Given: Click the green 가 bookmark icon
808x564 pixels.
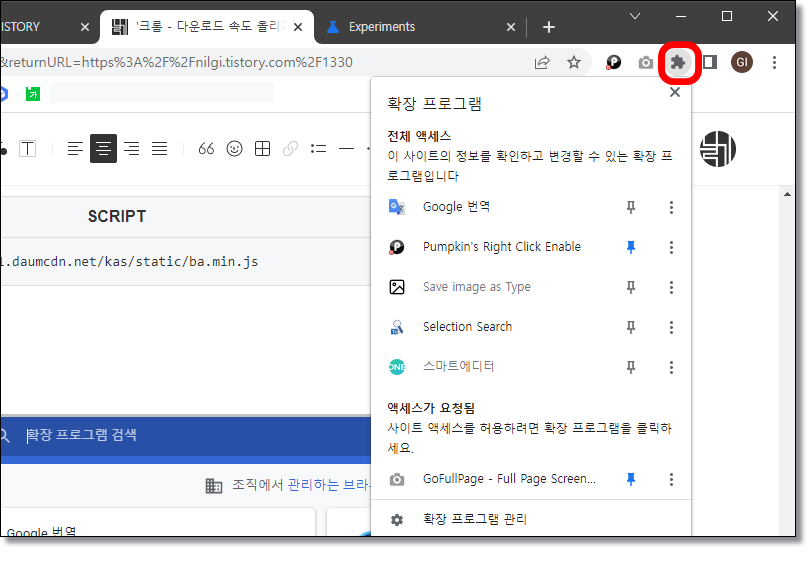Looking at the screenshot, I should 33,94.
